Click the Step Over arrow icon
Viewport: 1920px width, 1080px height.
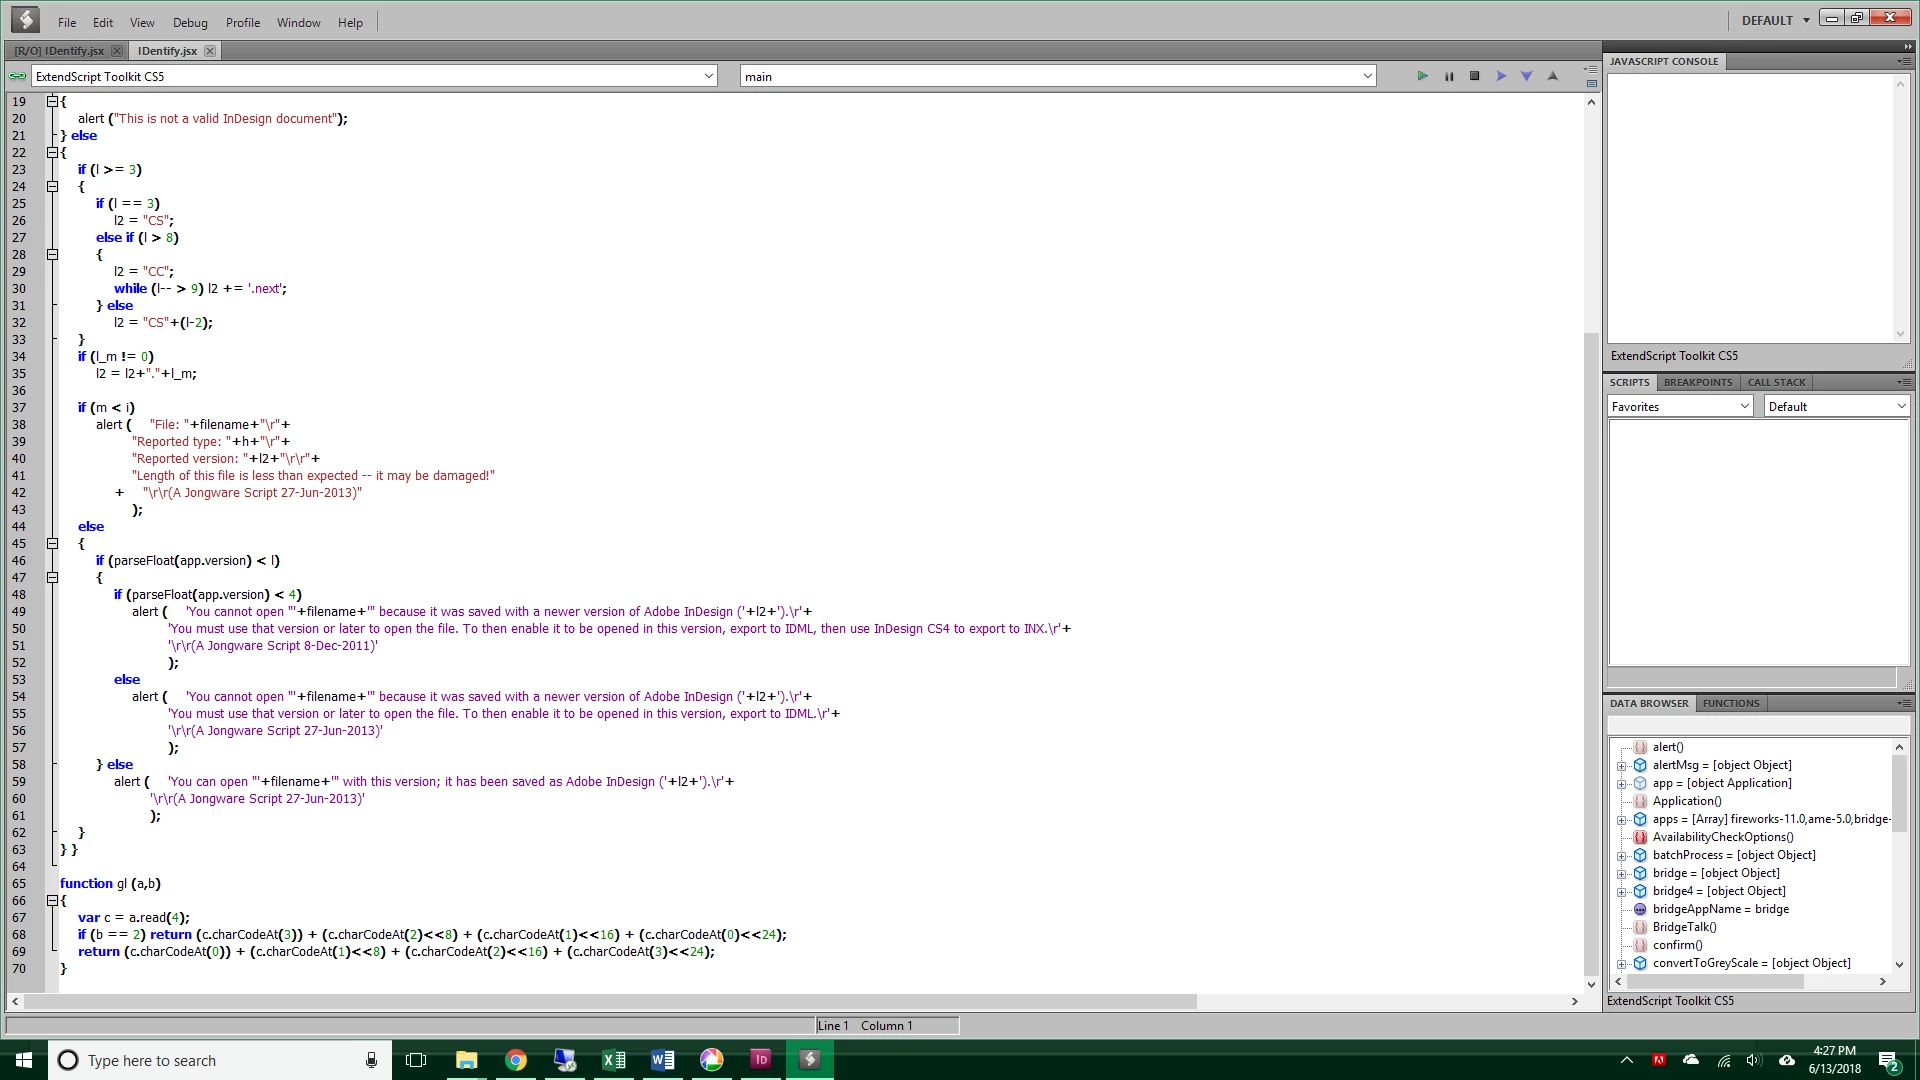(x=1501, y=76)
